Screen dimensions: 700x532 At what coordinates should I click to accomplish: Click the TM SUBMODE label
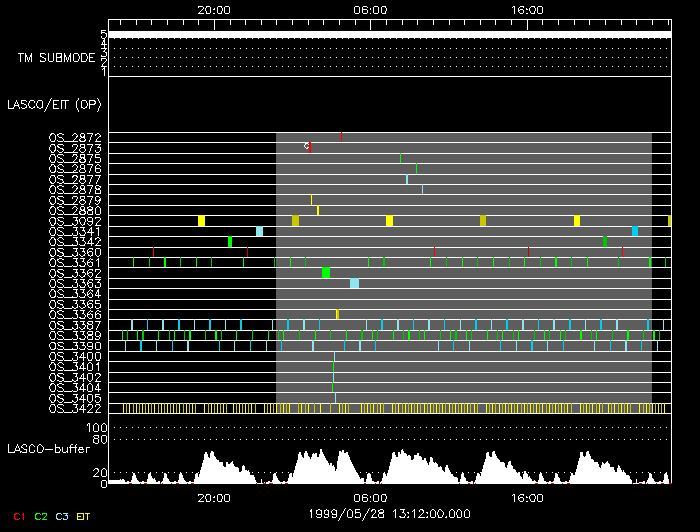tap(55, 58)
